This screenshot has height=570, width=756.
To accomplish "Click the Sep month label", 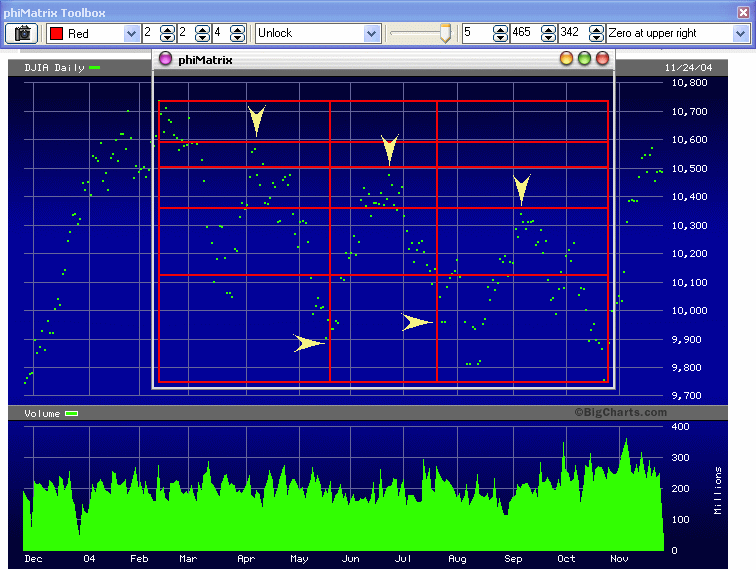I will click(x=513, y=558).
